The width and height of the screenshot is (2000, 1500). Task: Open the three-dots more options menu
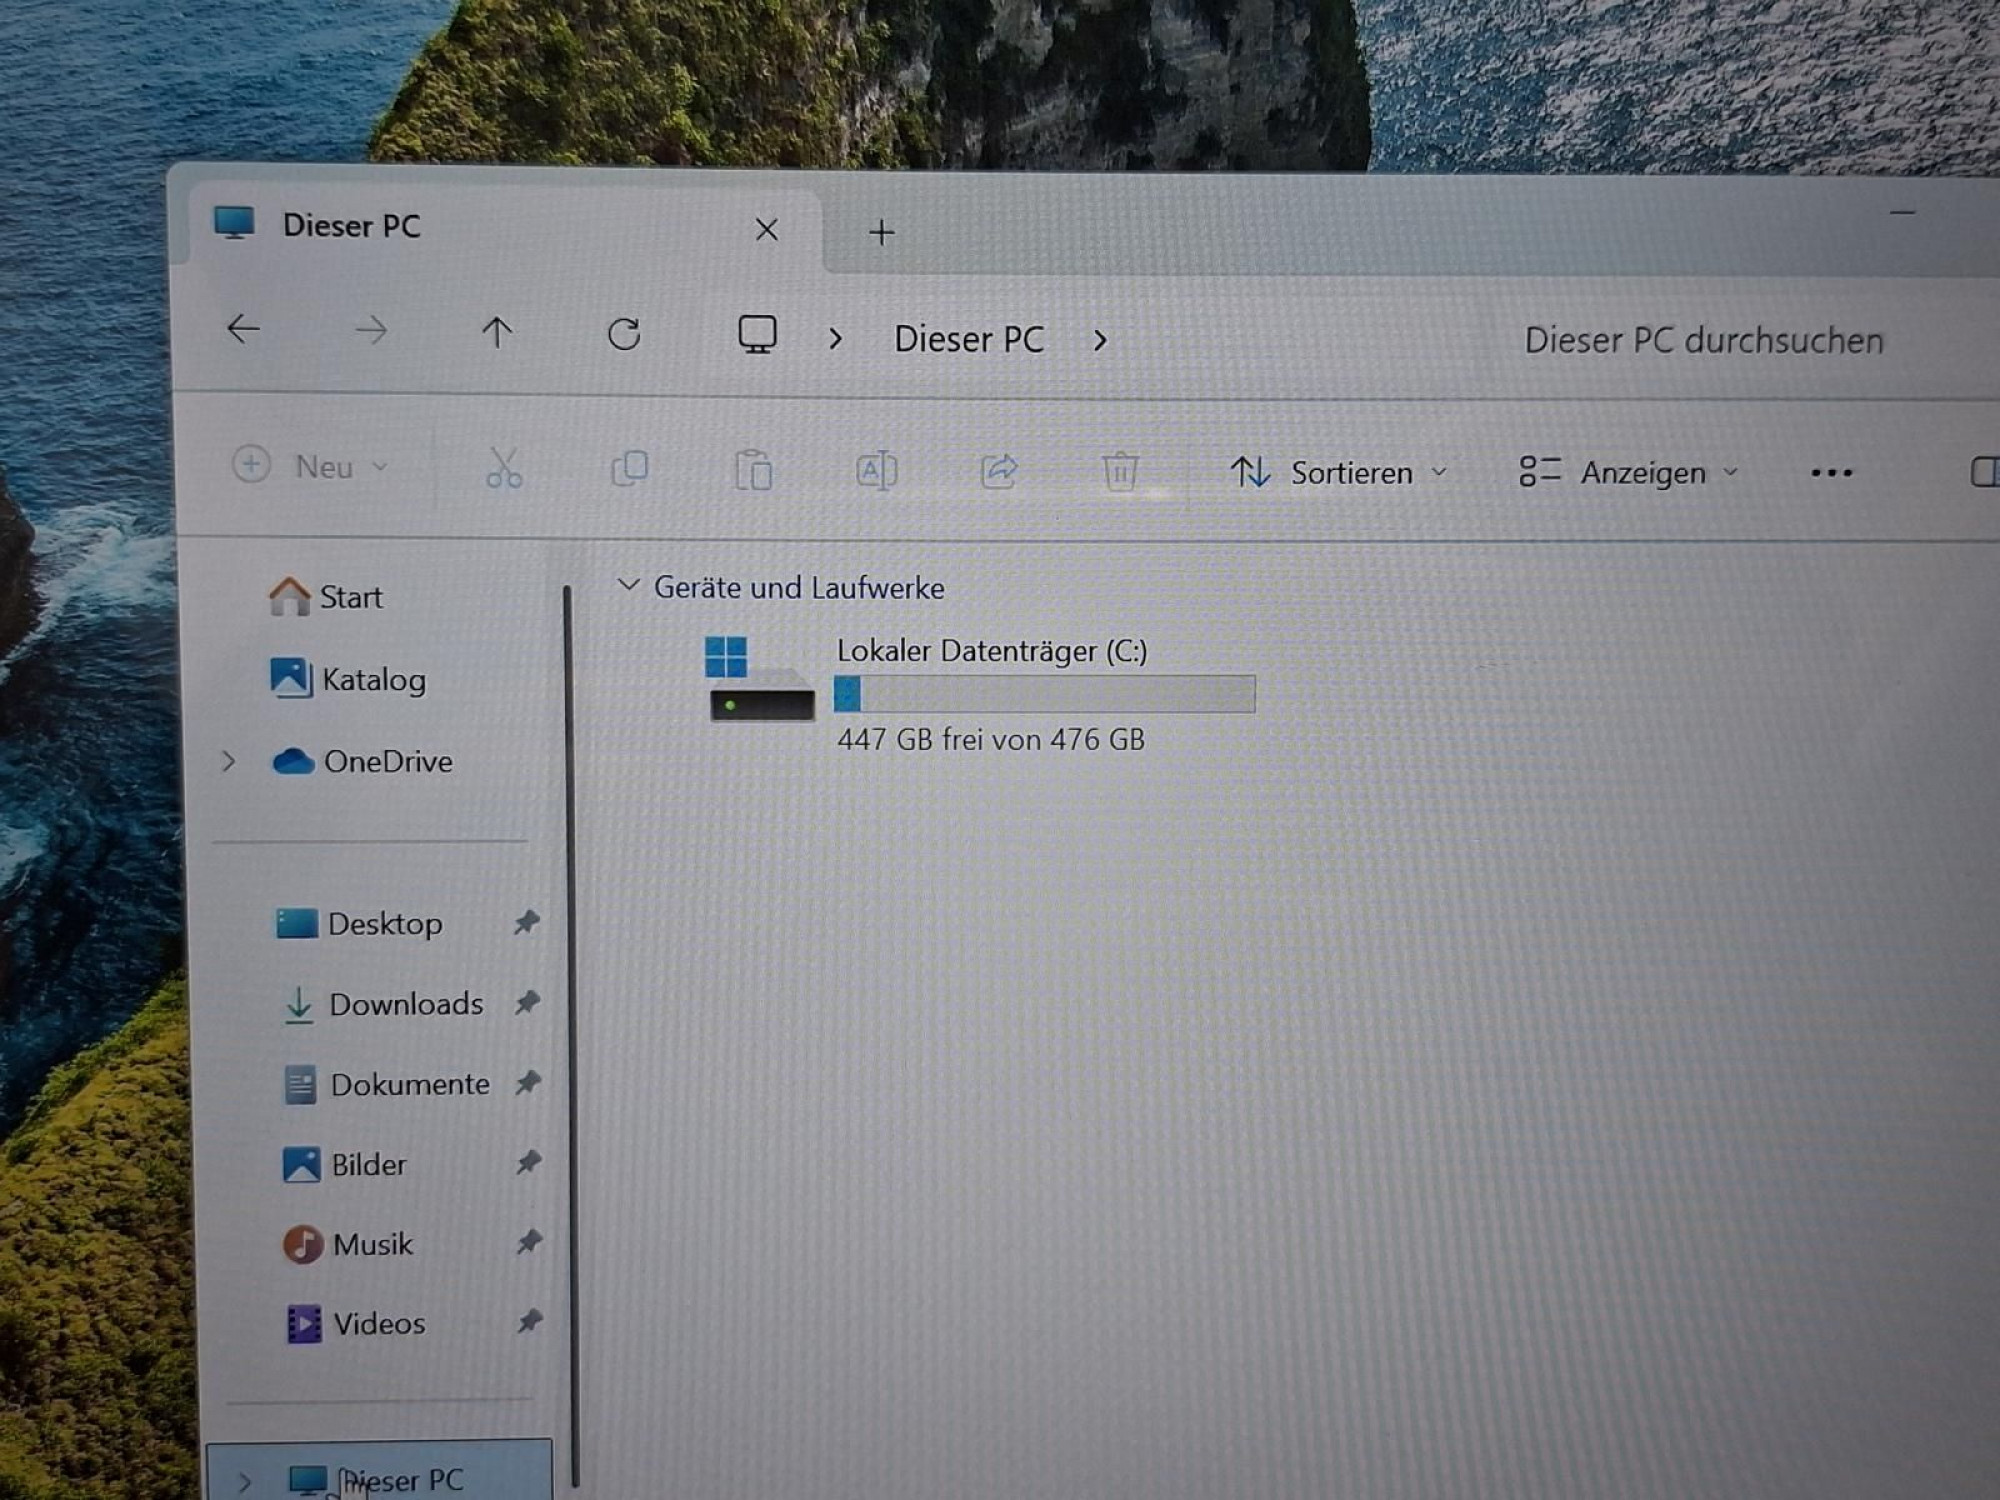[x=1832, y=473]
